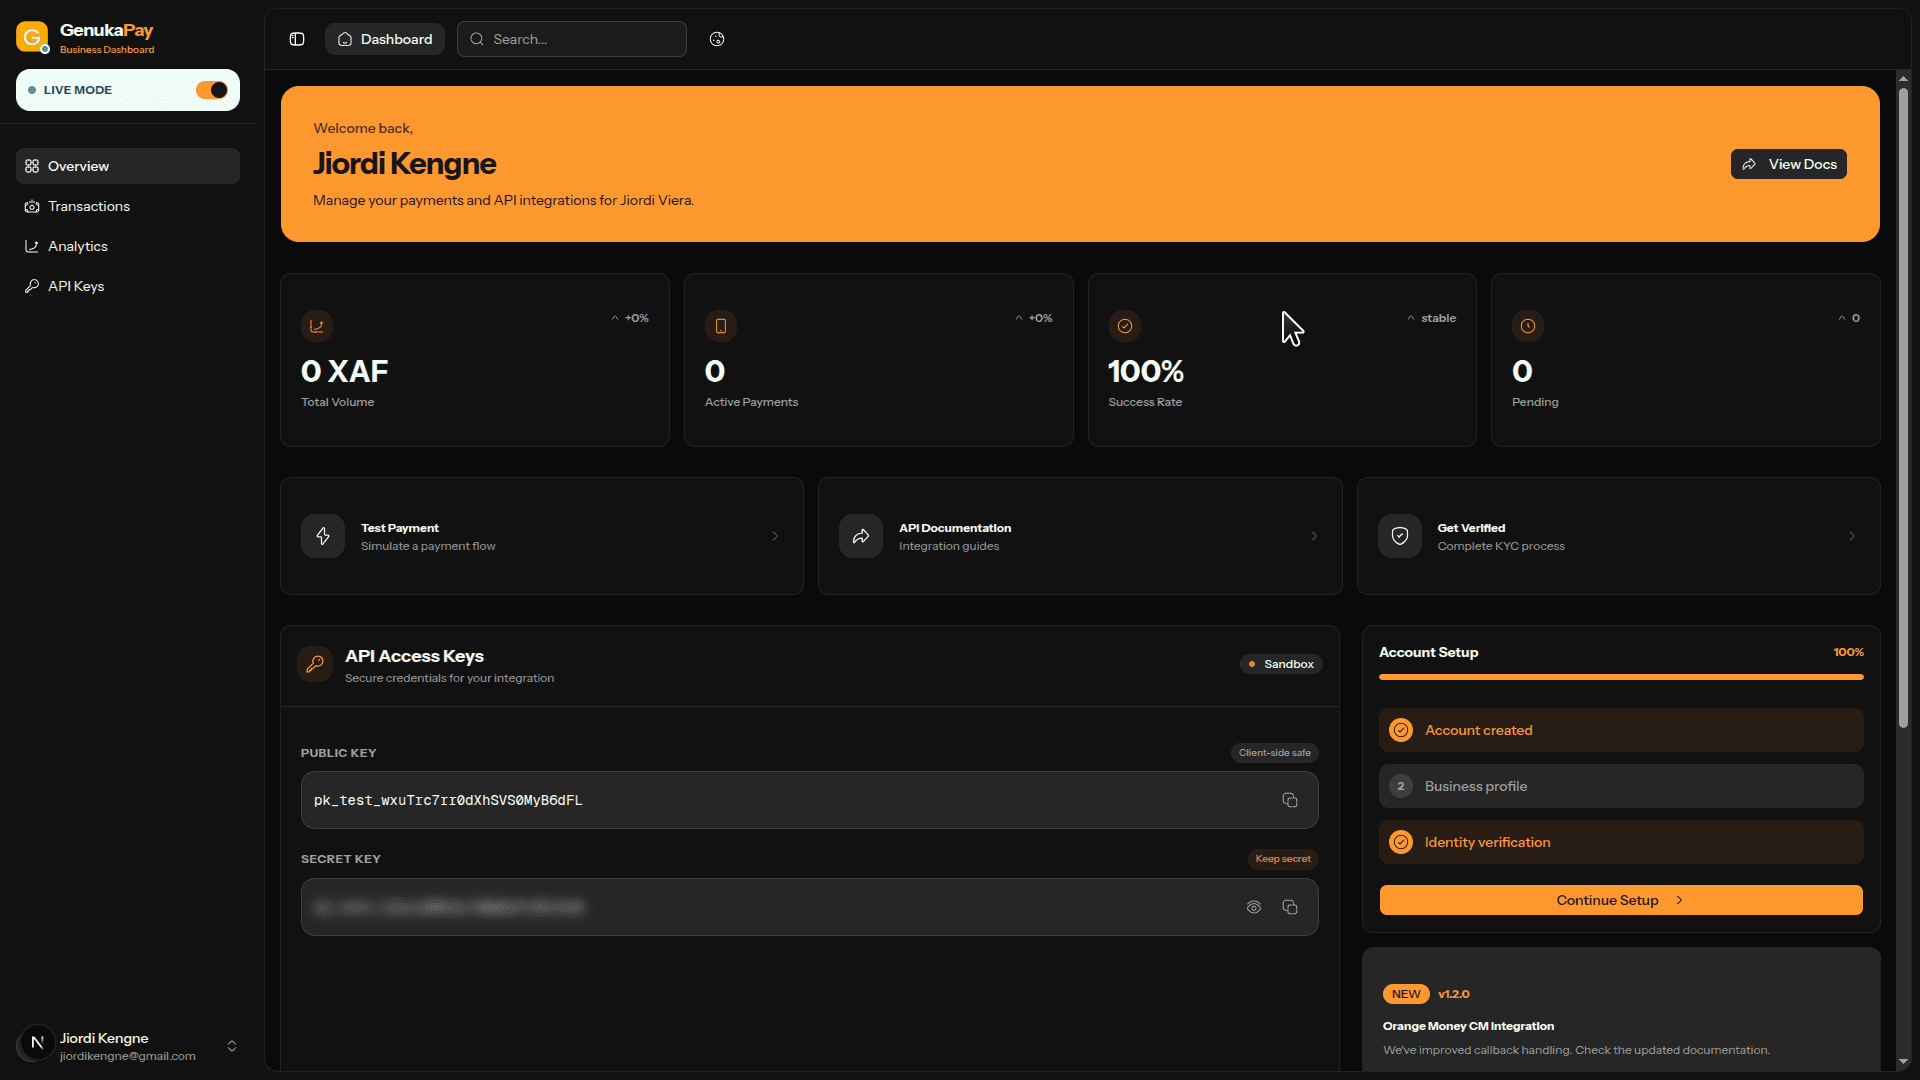Go to the Analytics sidebar item
This screenshot has height=1080, width=1920.
pos(78,246)
